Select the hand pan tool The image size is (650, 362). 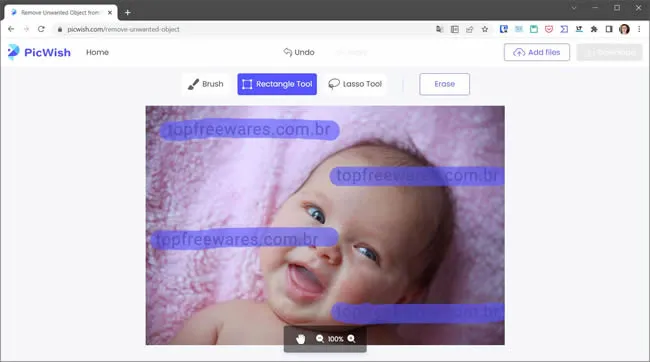click(x=301, y=339)
